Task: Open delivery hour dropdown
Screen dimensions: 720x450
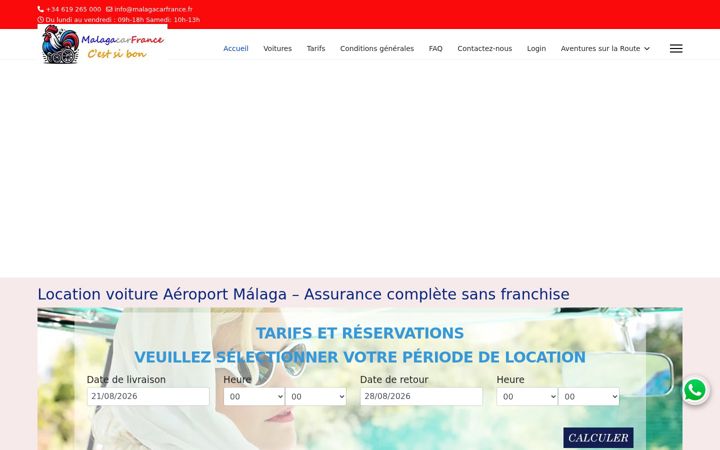Action: [254, 397]
